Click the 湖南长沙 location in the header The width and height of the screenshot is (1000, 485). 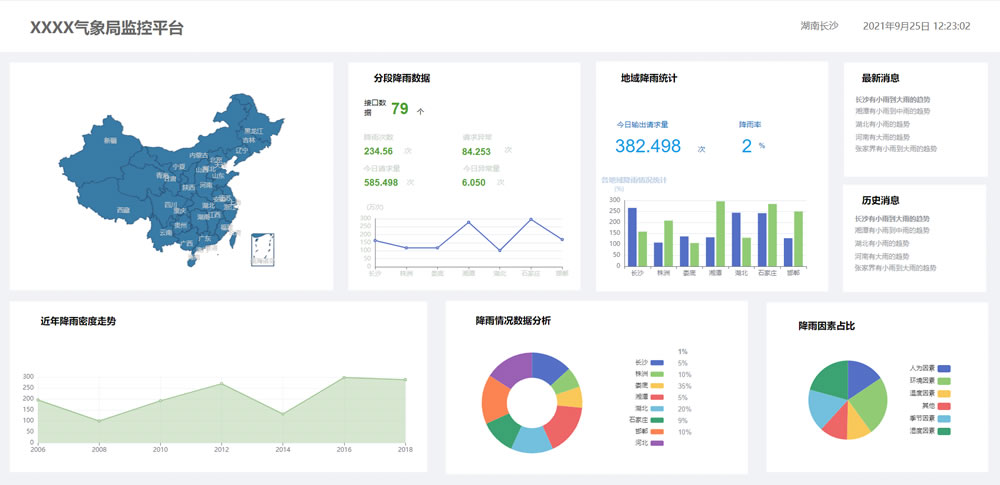click(x=819, y=26)
